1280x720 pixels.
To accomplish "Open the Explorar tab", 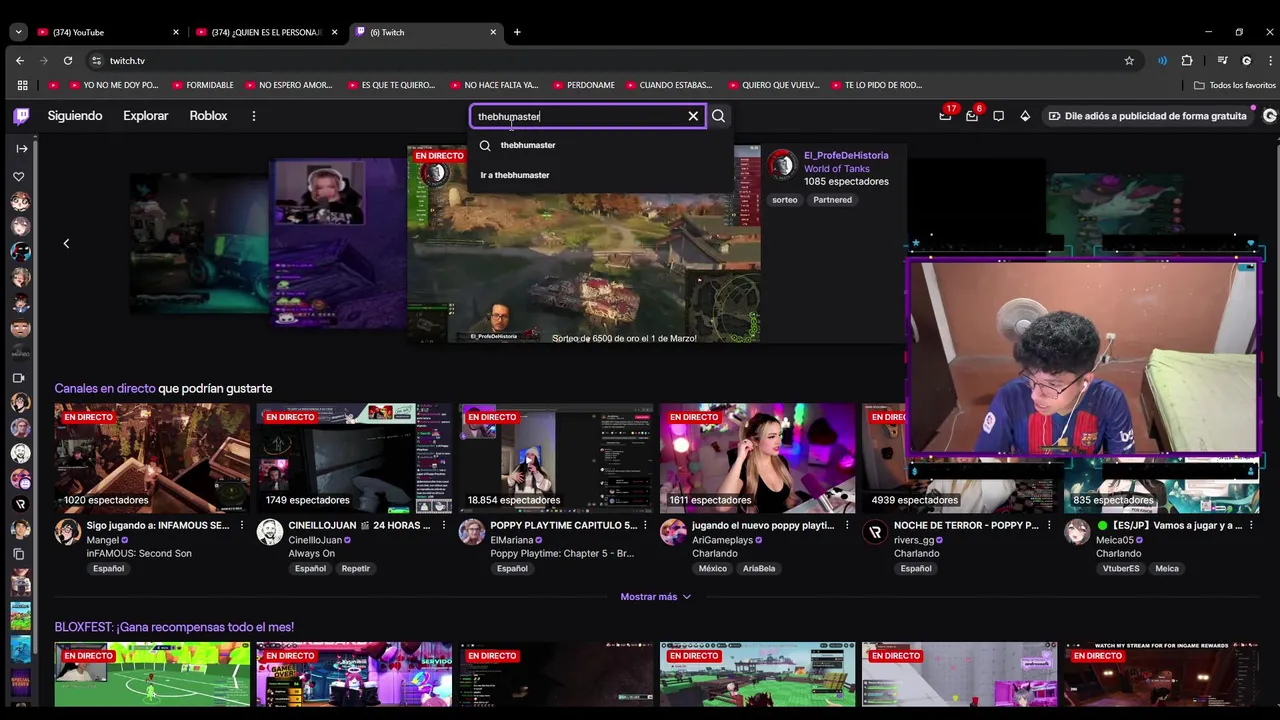I will (146, 116).
